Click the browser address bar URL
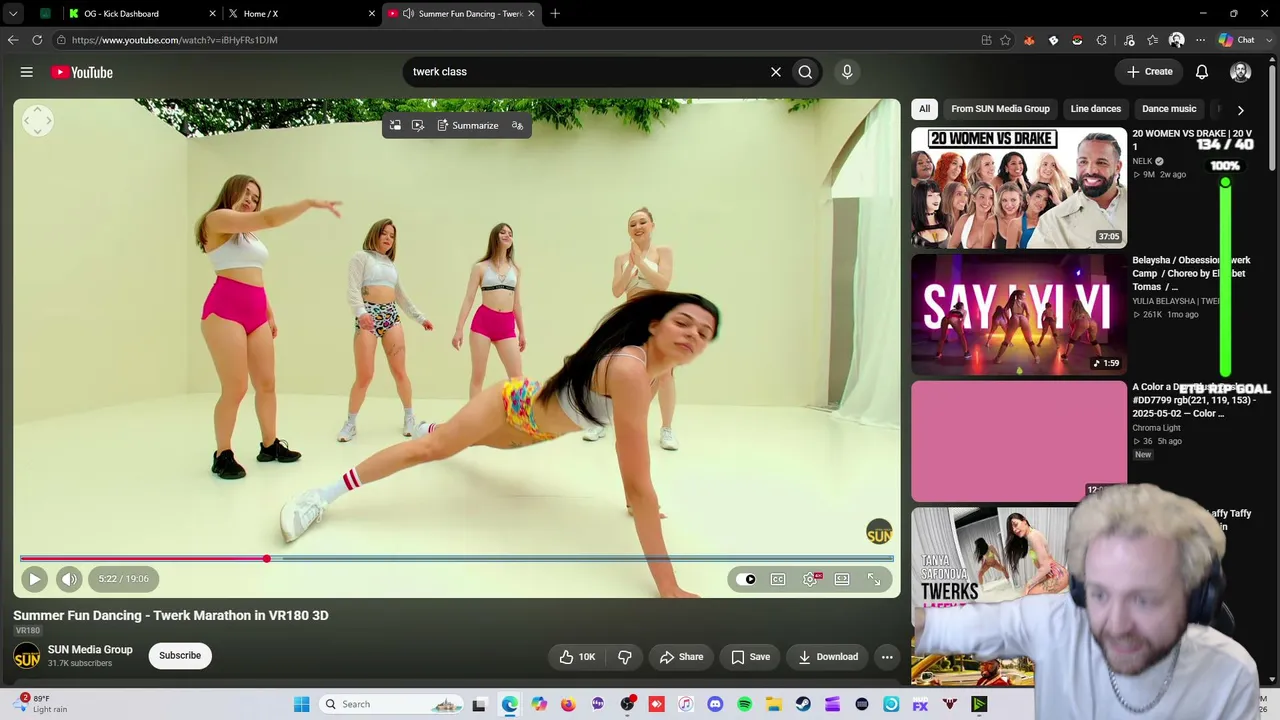 (x=175, y=40)
